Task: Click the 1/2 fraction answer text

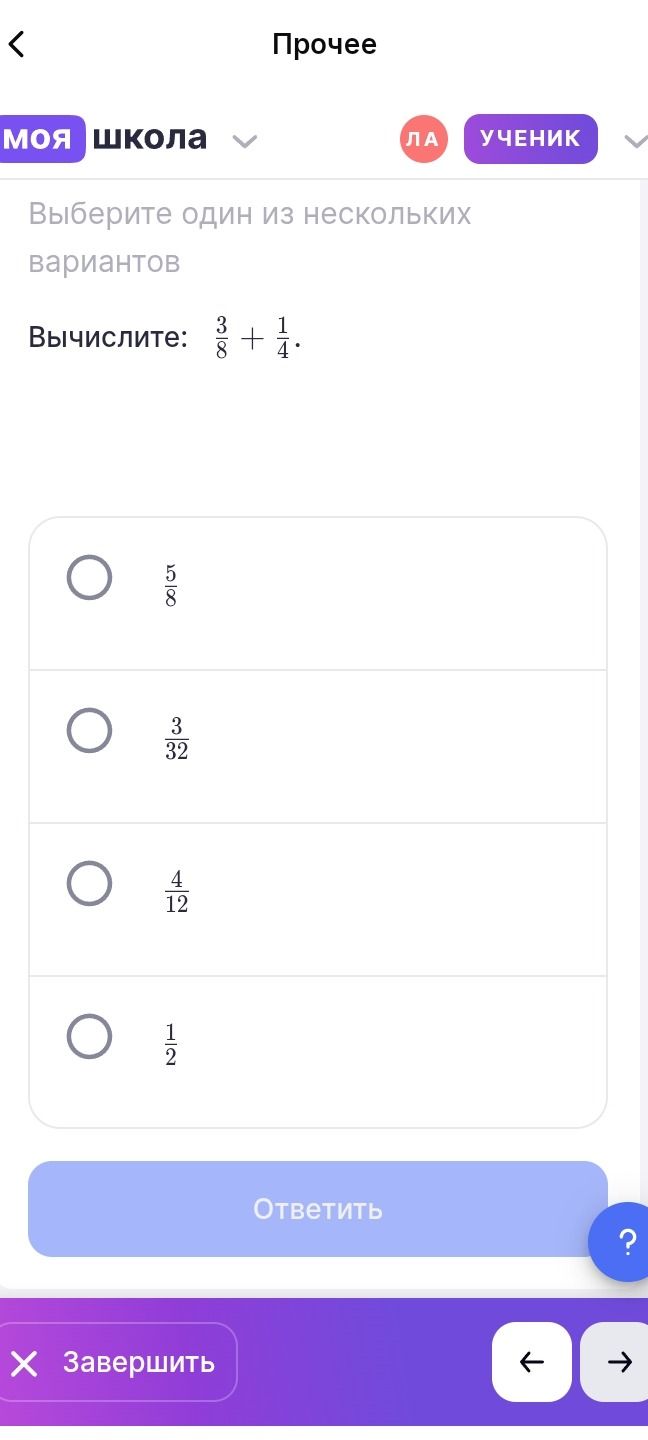Action: (171, 1045)
